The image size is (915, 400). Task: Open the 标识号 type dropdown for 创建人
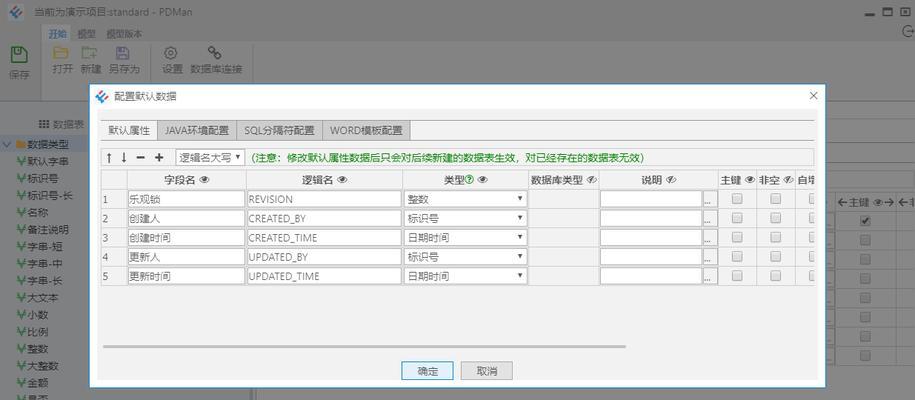[x=465, y=218]
